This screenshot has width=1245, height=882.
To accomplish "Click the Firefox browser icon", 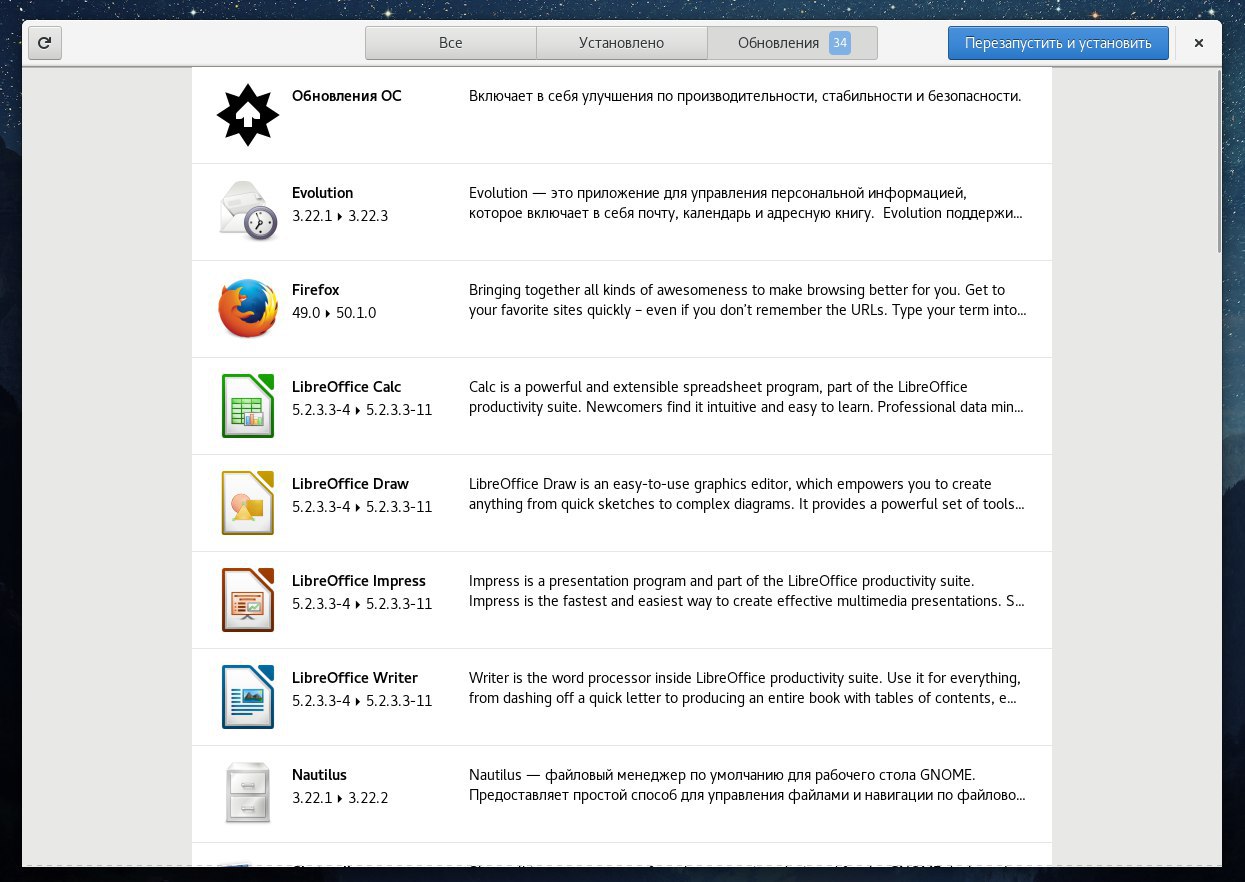I will [x=248, y=308].
